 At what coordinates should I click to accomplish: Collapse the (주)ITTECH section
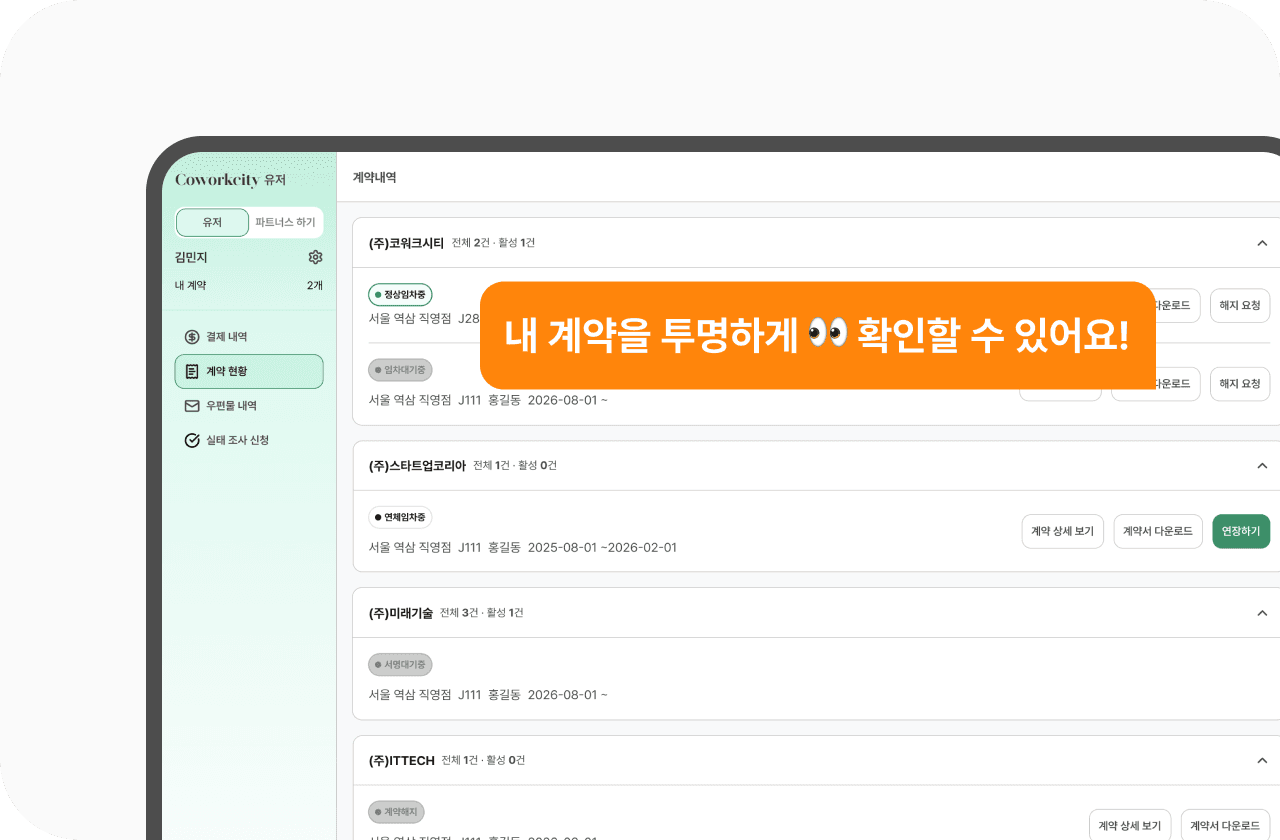click(1262, 760)
